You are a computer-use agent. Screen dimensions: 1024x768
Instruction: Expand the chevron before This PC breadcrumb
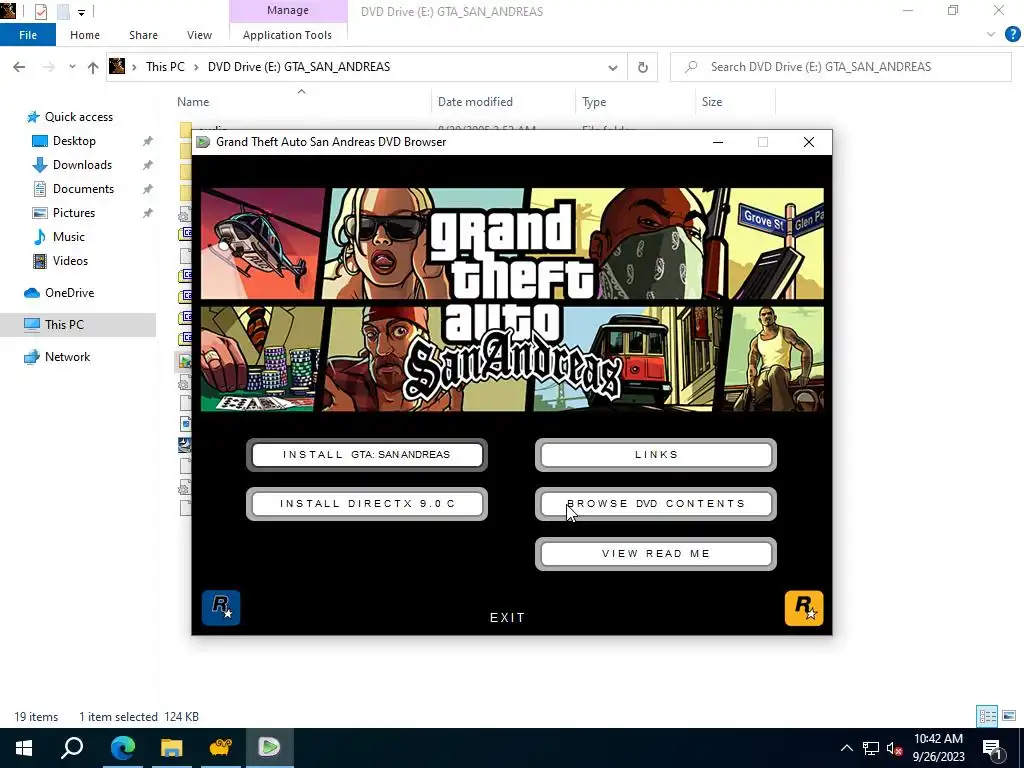pos(135,67)
